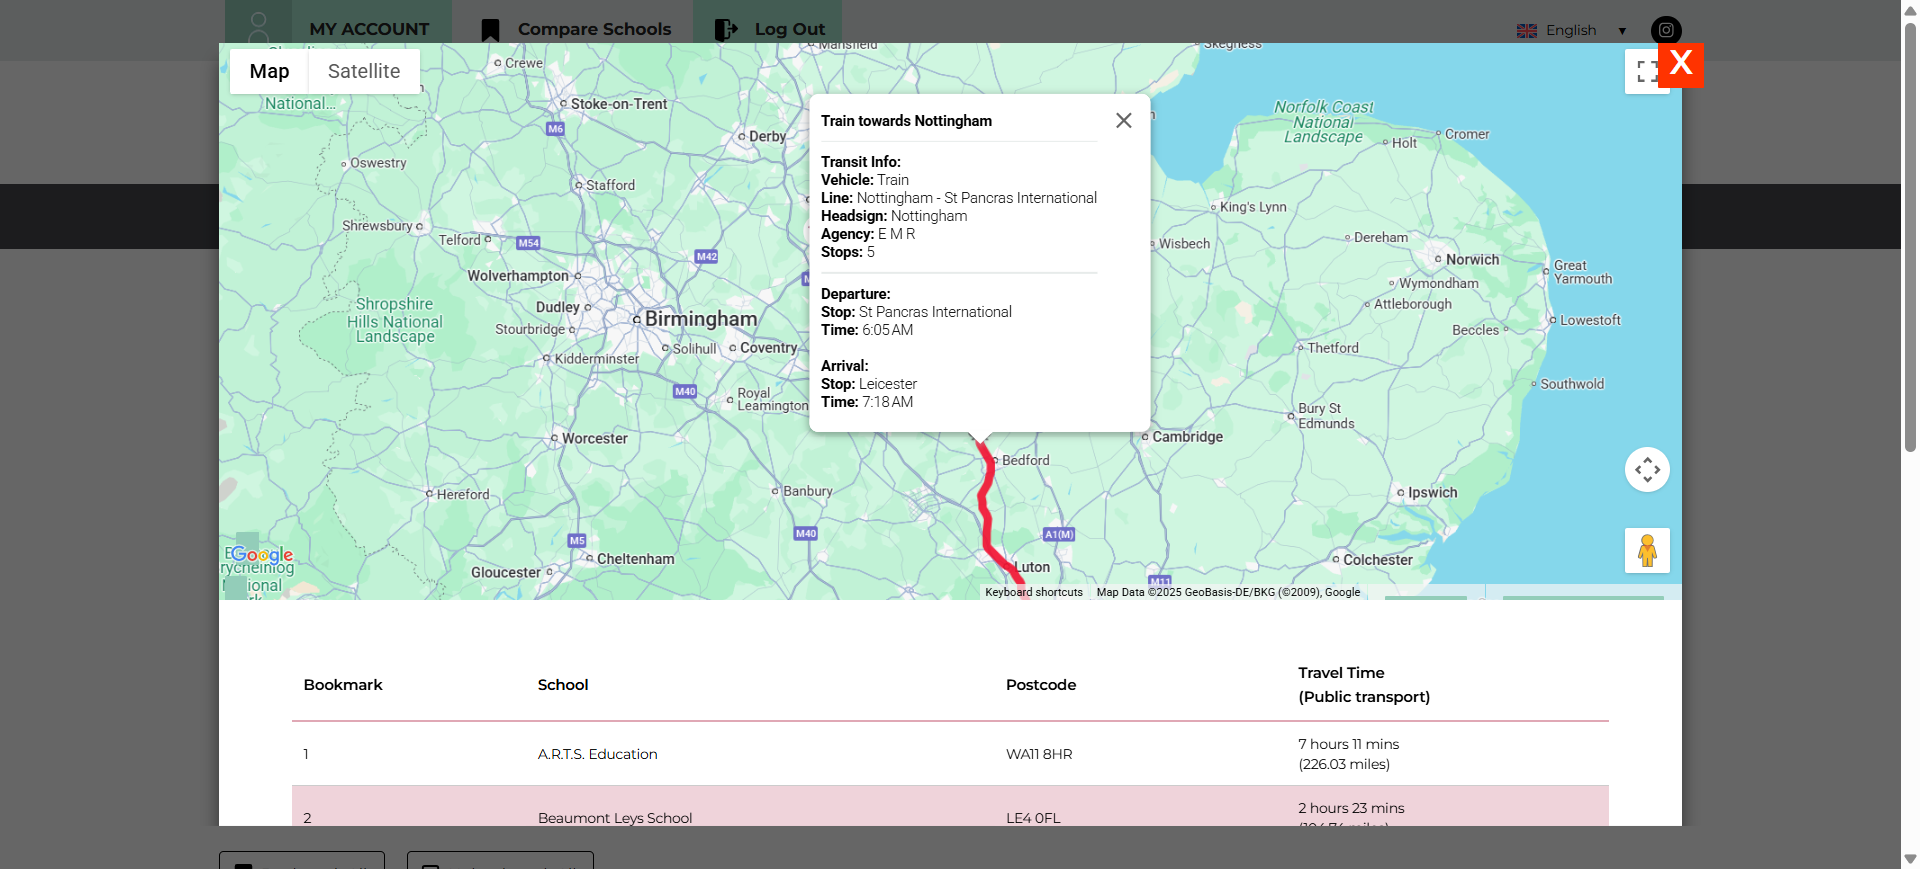This screenshot has width=1920, height=869.
Task: Click the Google logo on map
Action: tap(262, 555)
